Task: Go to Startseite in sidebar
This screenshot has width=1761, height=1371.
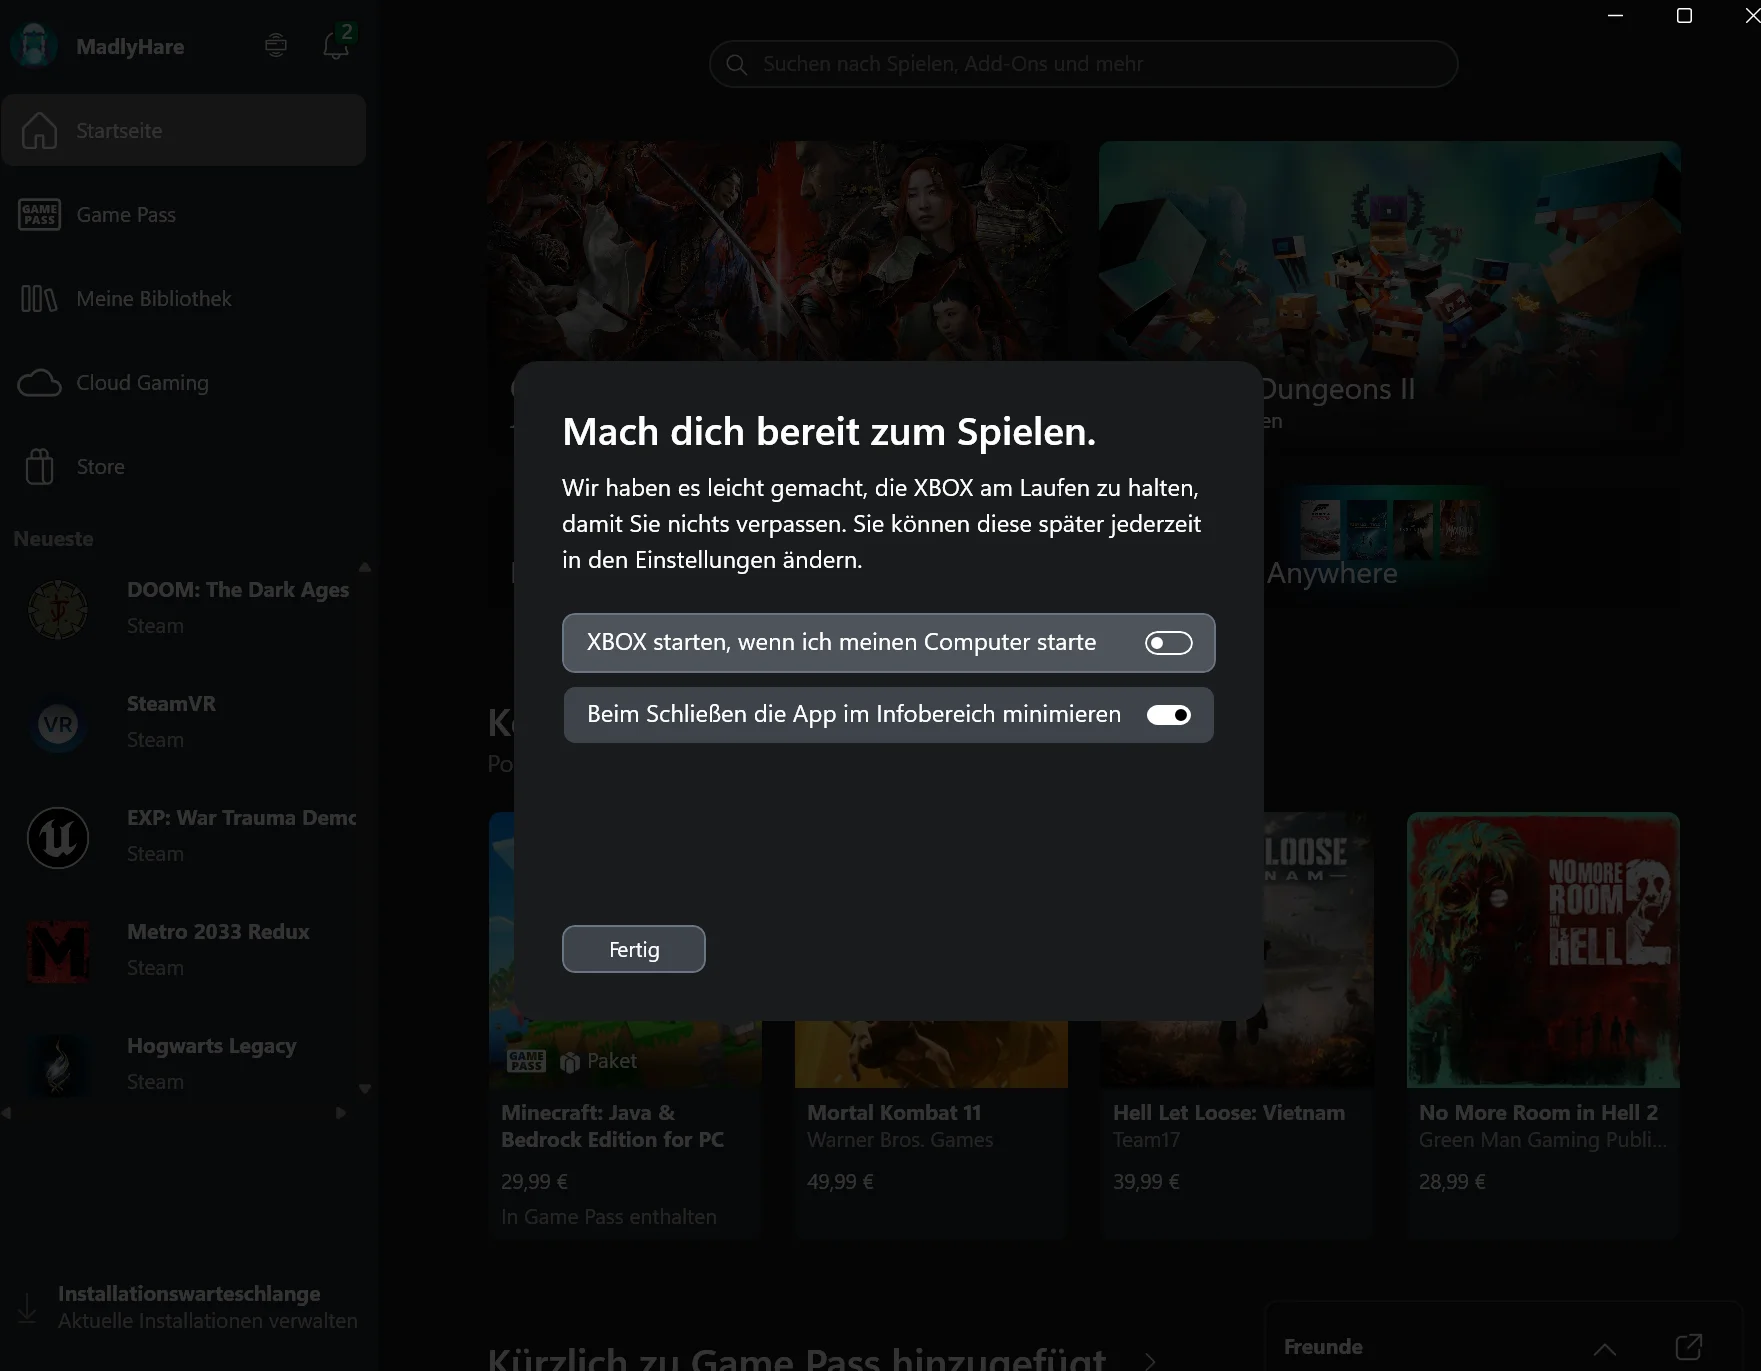Action: click(184, 131)
